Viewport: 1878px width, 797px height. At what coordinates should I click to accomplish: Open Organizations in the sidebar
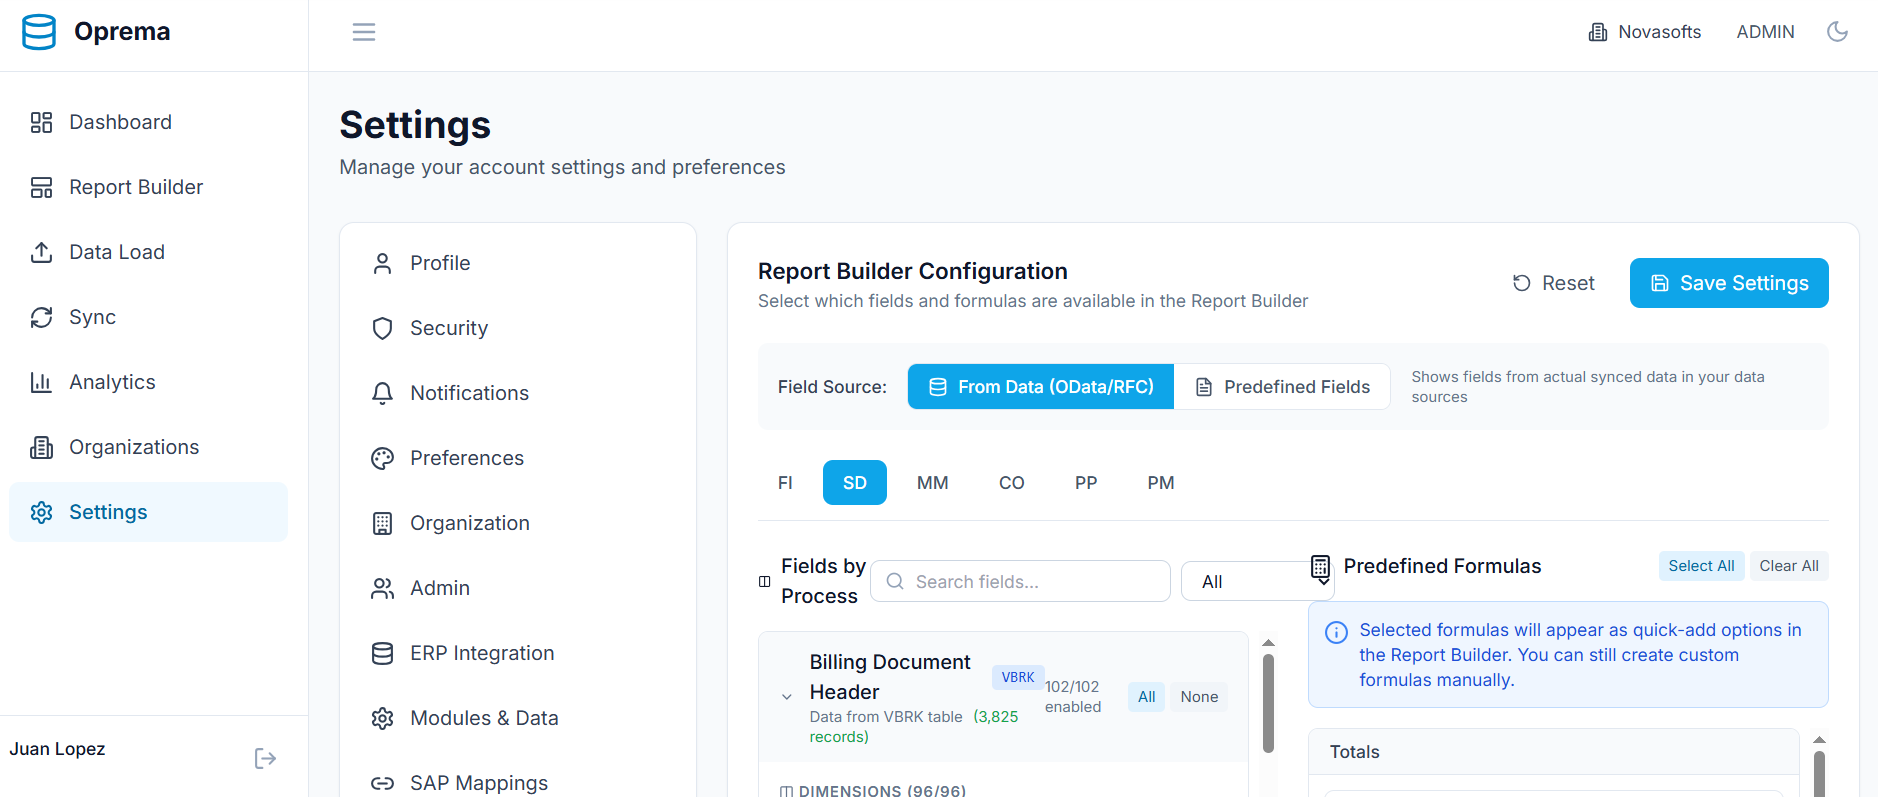148,447
